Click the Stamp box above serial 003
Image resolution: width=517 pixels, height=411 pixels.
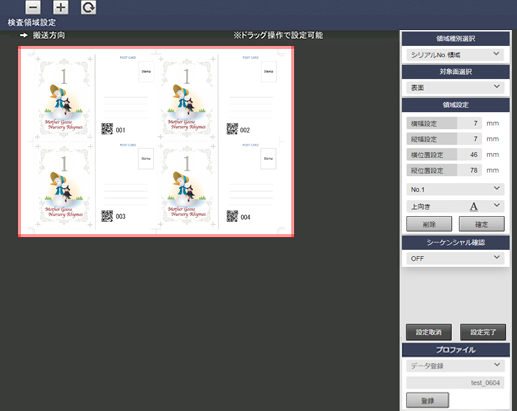[146, 159]
